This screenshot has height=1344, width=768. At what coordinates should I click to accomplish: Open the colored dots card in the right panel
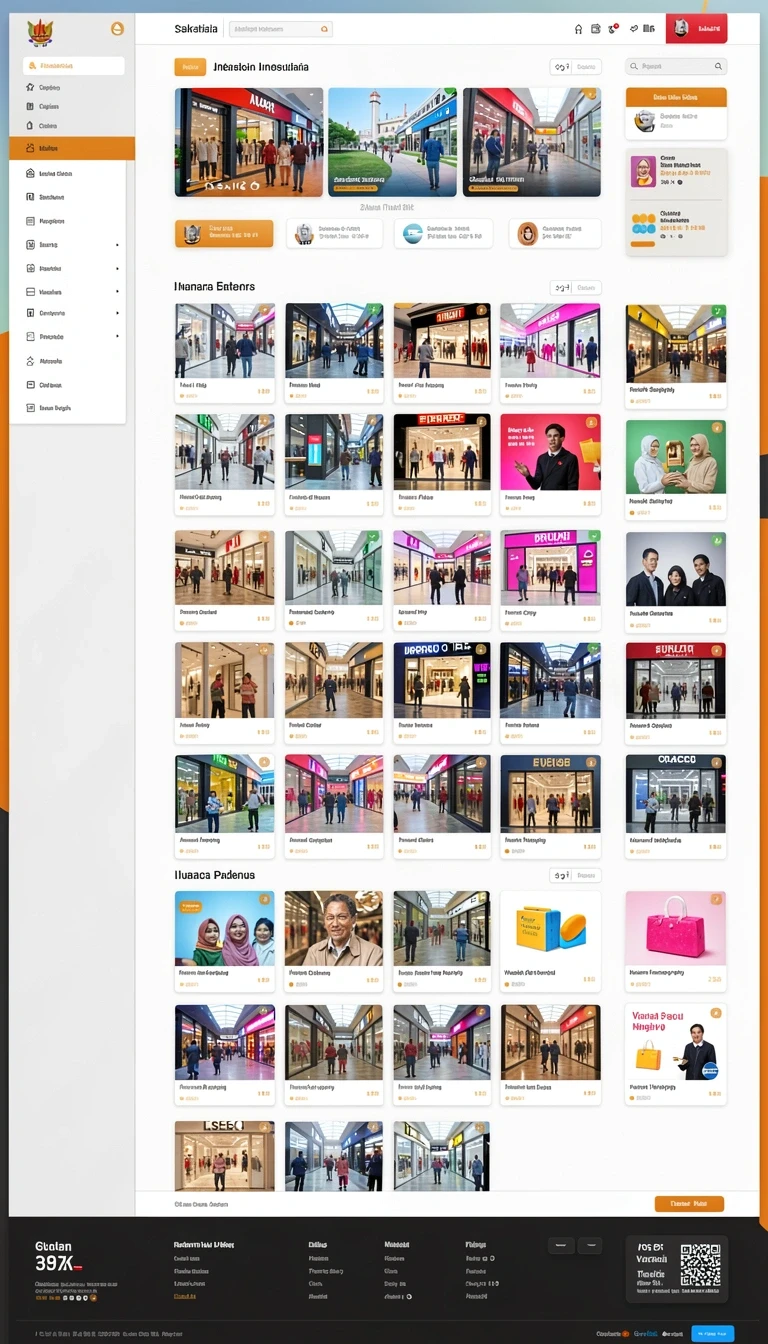[x=676, y=227]
